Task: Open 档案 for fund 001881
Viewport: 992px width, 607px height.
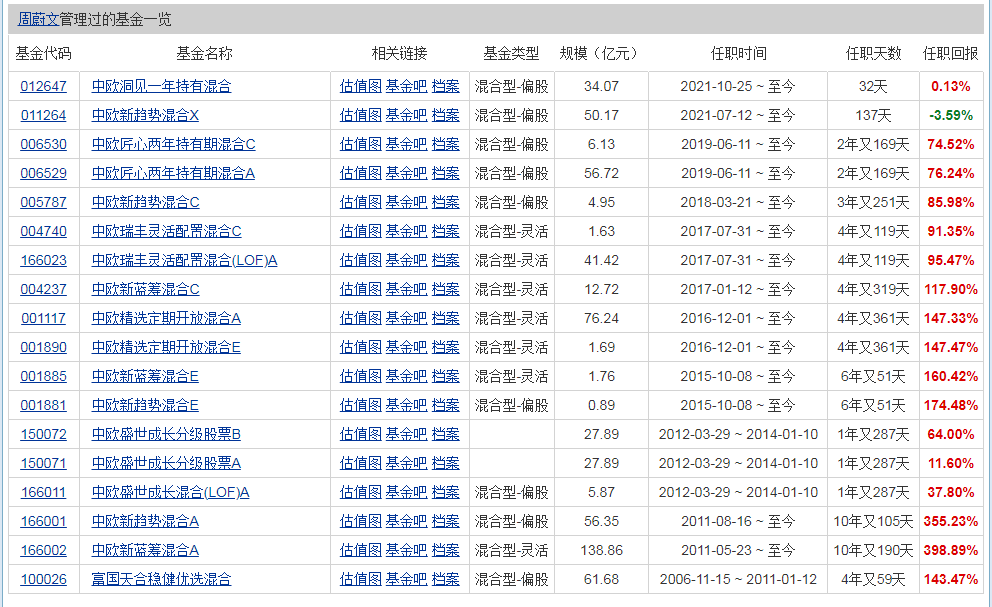Action: tap(445, 406)
